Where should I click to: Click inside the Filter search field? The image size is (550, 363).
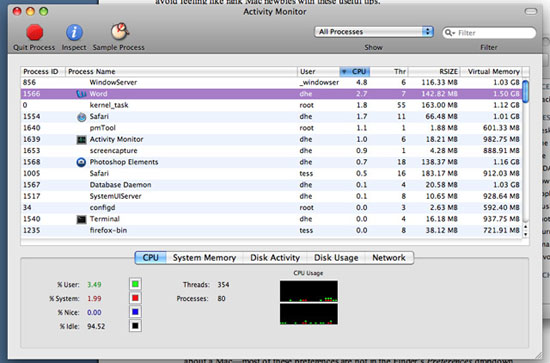point(489,33)
